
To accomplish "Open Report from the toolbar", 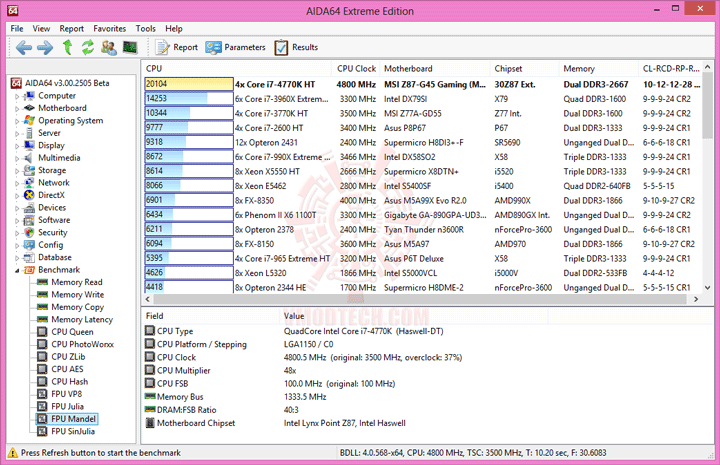I will point(177,47).
